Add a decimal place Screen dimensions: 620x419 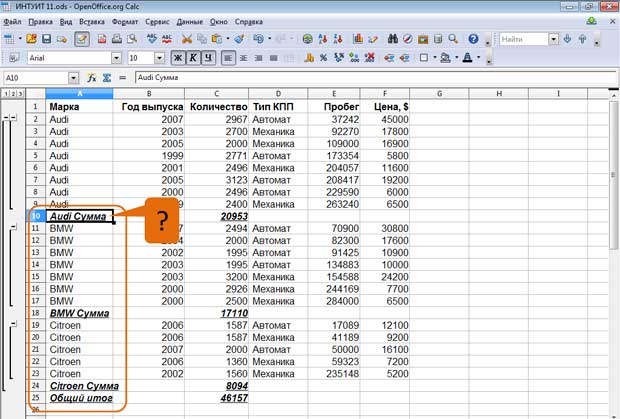(x=354, y=58)
